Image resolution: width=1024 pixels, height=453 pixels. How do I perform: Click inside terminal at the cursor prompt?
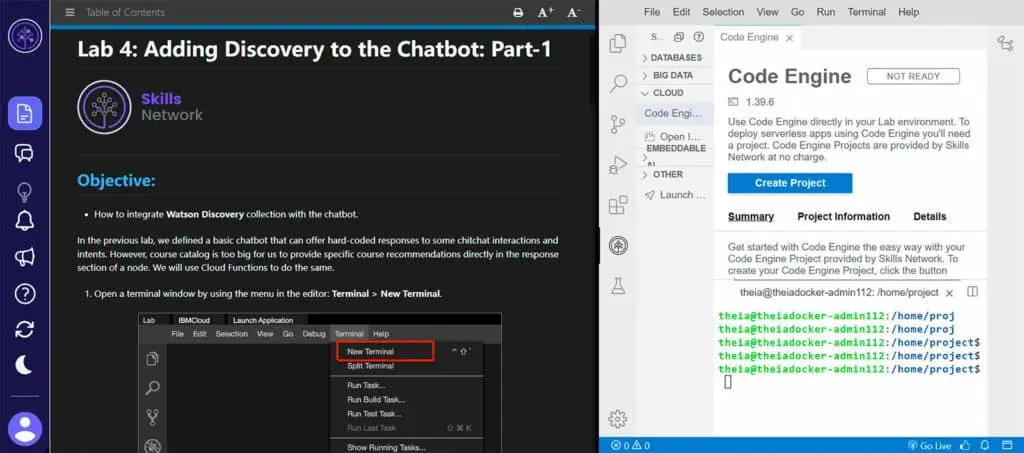tap(728, 383)
